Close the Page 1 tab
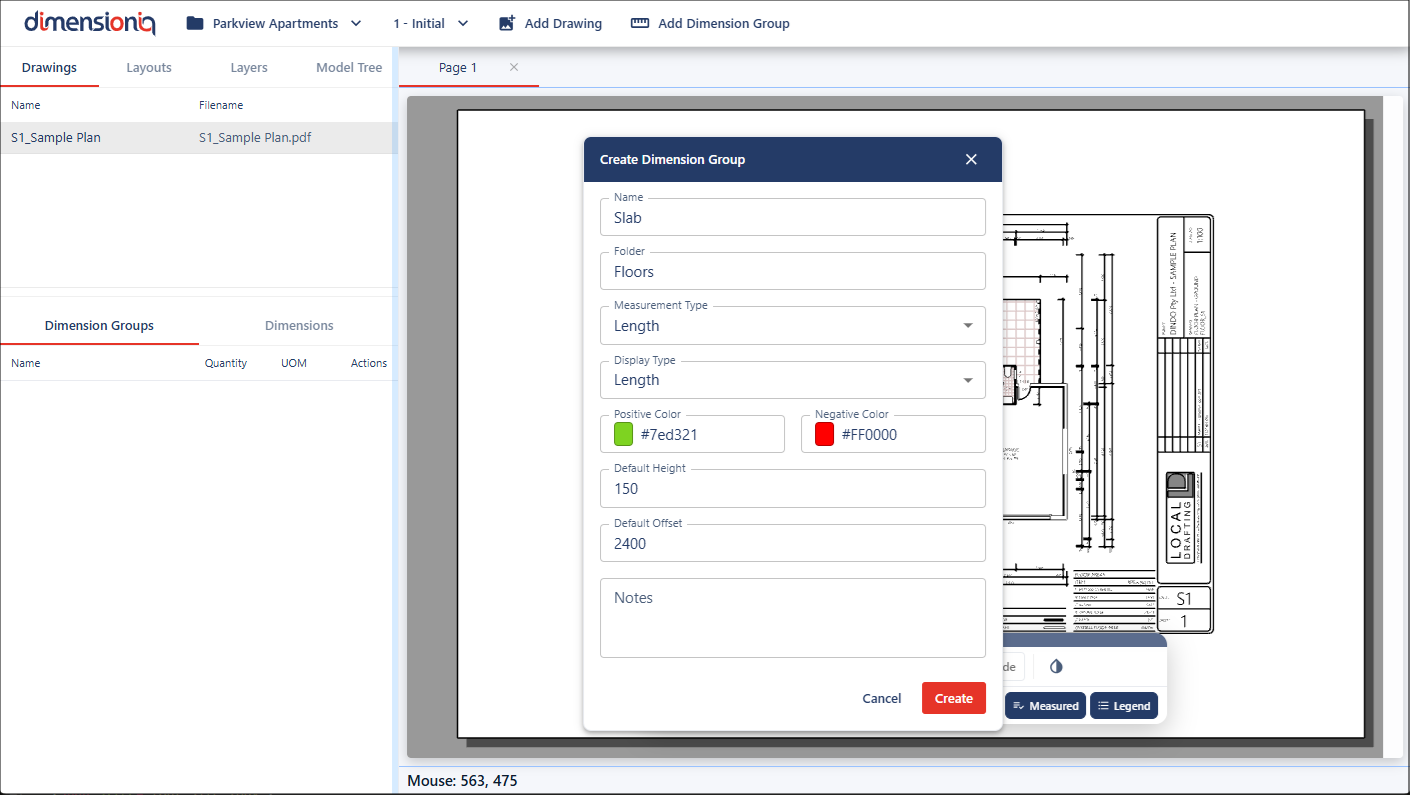The height and width of the screenshot is (795, 1410). [x=514, y=67]
